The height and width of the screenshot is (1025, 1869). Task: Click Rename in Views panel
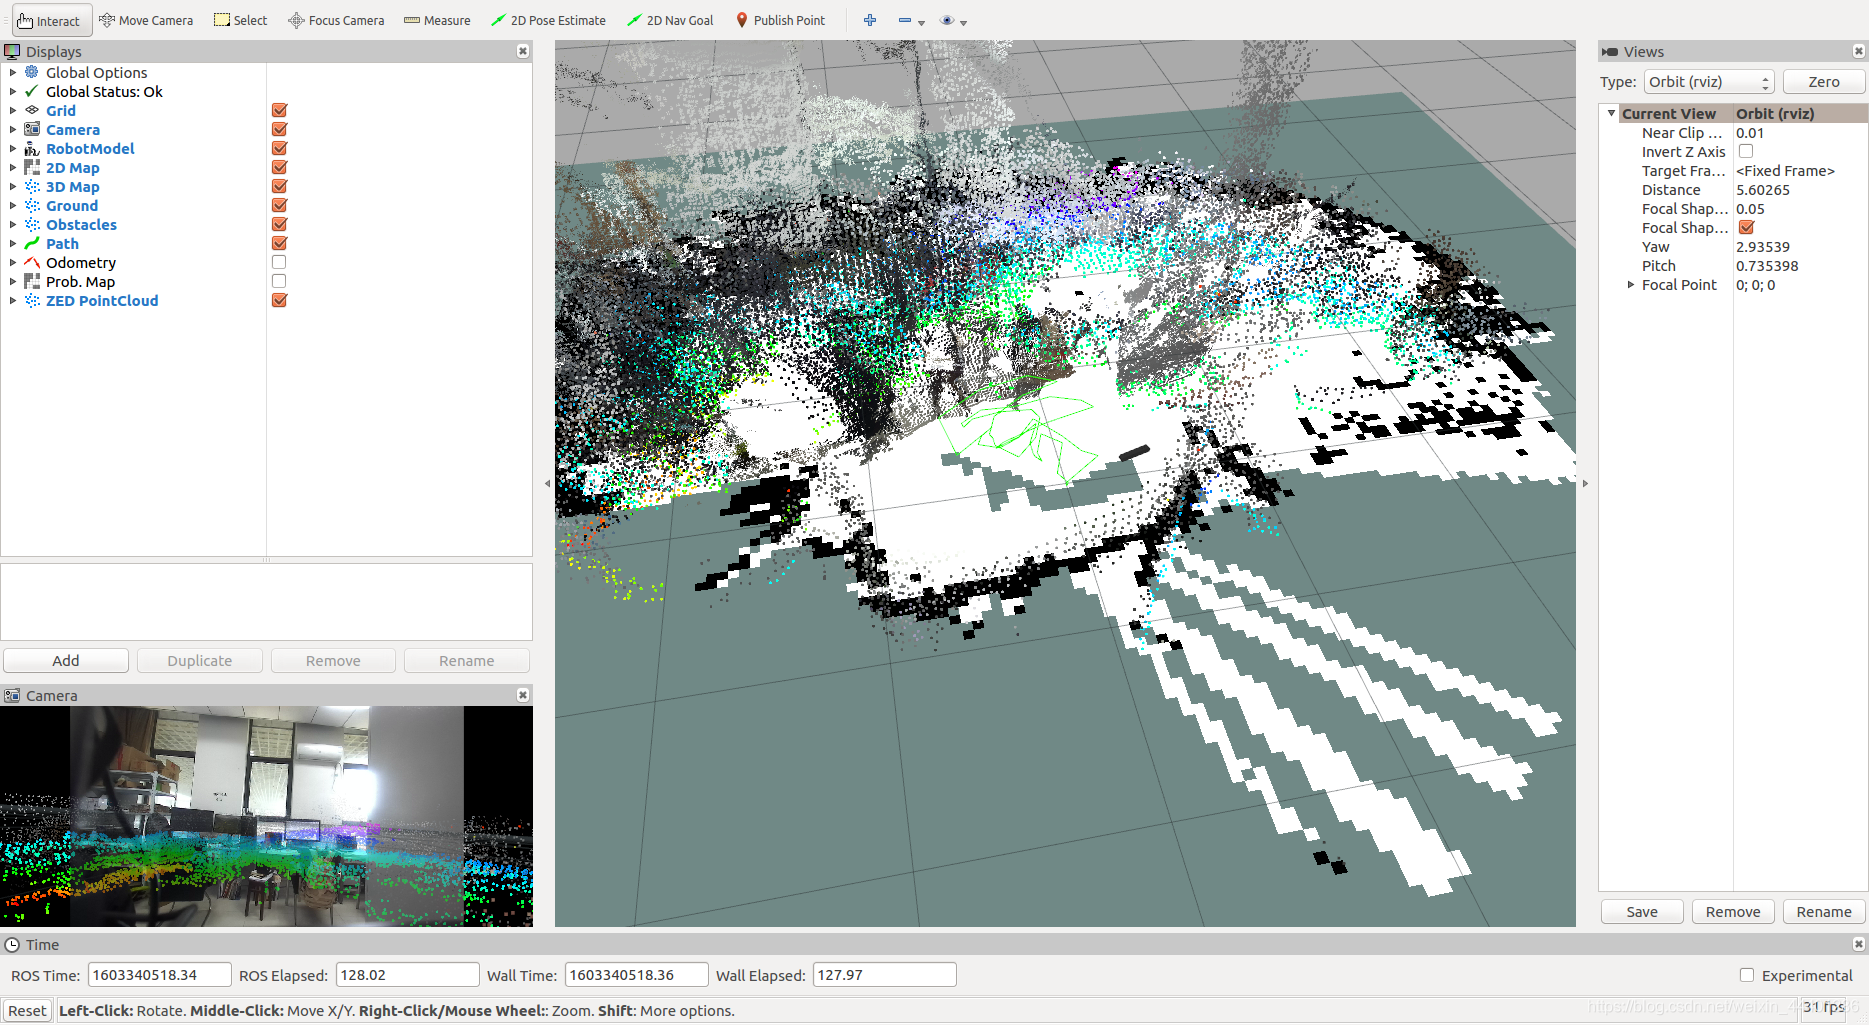coord(1824,912)
